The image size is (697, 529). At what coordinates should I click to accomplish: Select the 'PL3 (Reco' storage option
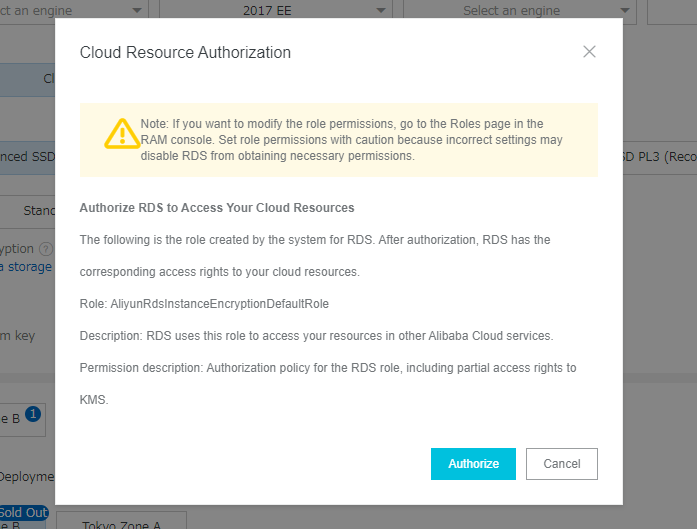pos(660,156)
